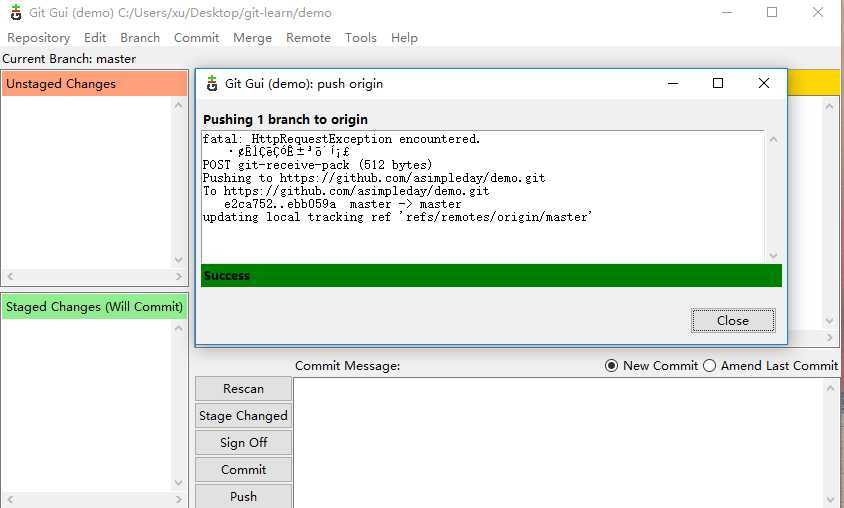This screenshot has height=508, width=844.
Task: Click scroll down arrow in Staged Changes list
Action: 179,483
